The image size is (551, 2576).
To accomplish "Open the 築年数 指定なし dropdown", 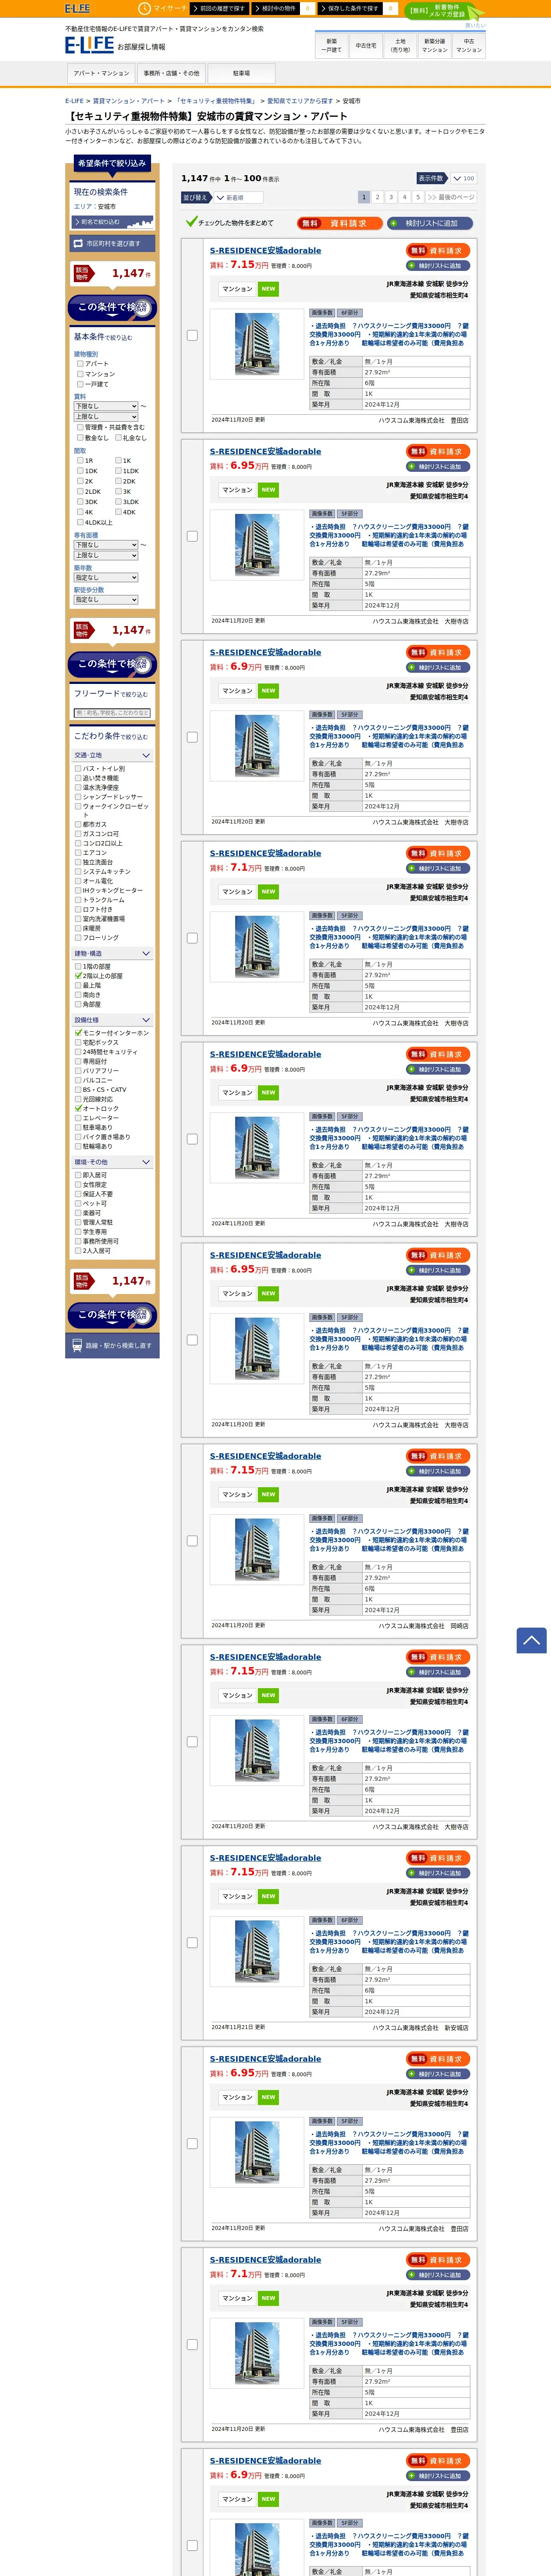I will [106, 577].
